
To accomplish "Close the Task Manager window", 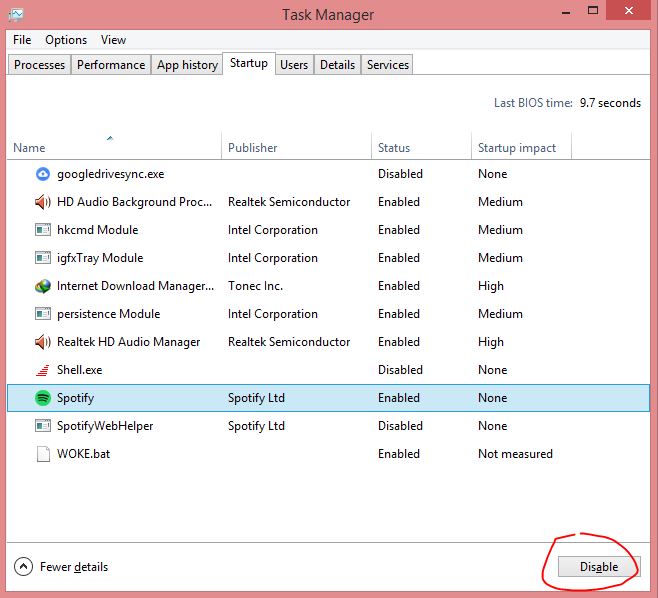I will click(x=629, y=10).
